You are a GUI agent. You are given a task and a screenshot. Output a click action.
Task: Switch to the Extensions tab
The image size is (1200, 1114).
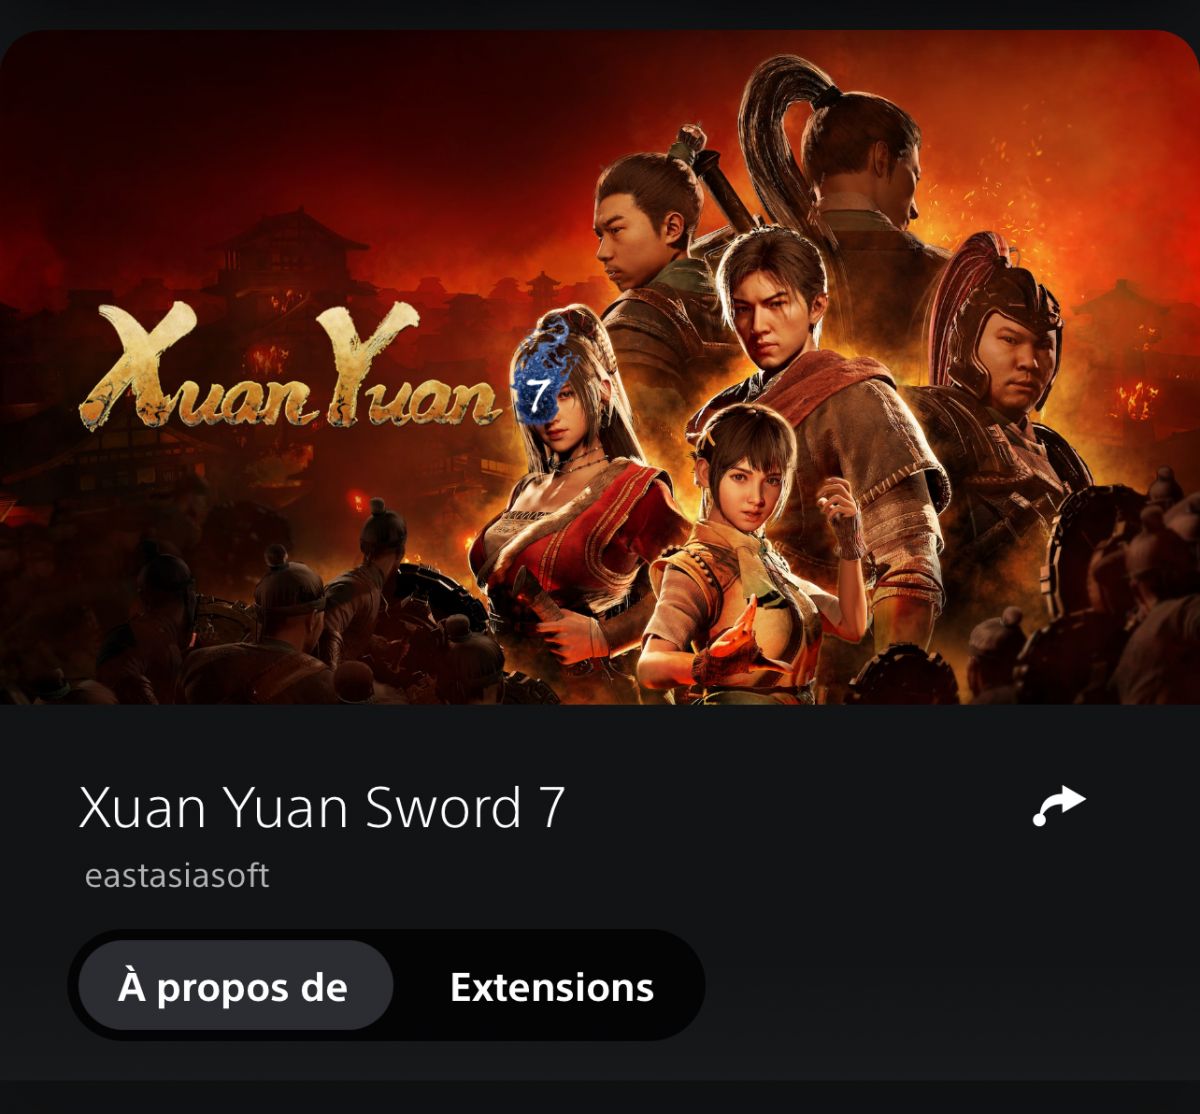552,987
